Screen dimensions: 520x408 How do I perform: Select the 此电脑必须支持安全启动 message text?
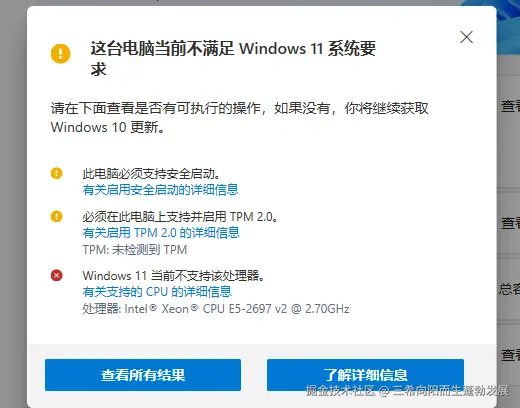click(x=151, y=174)
